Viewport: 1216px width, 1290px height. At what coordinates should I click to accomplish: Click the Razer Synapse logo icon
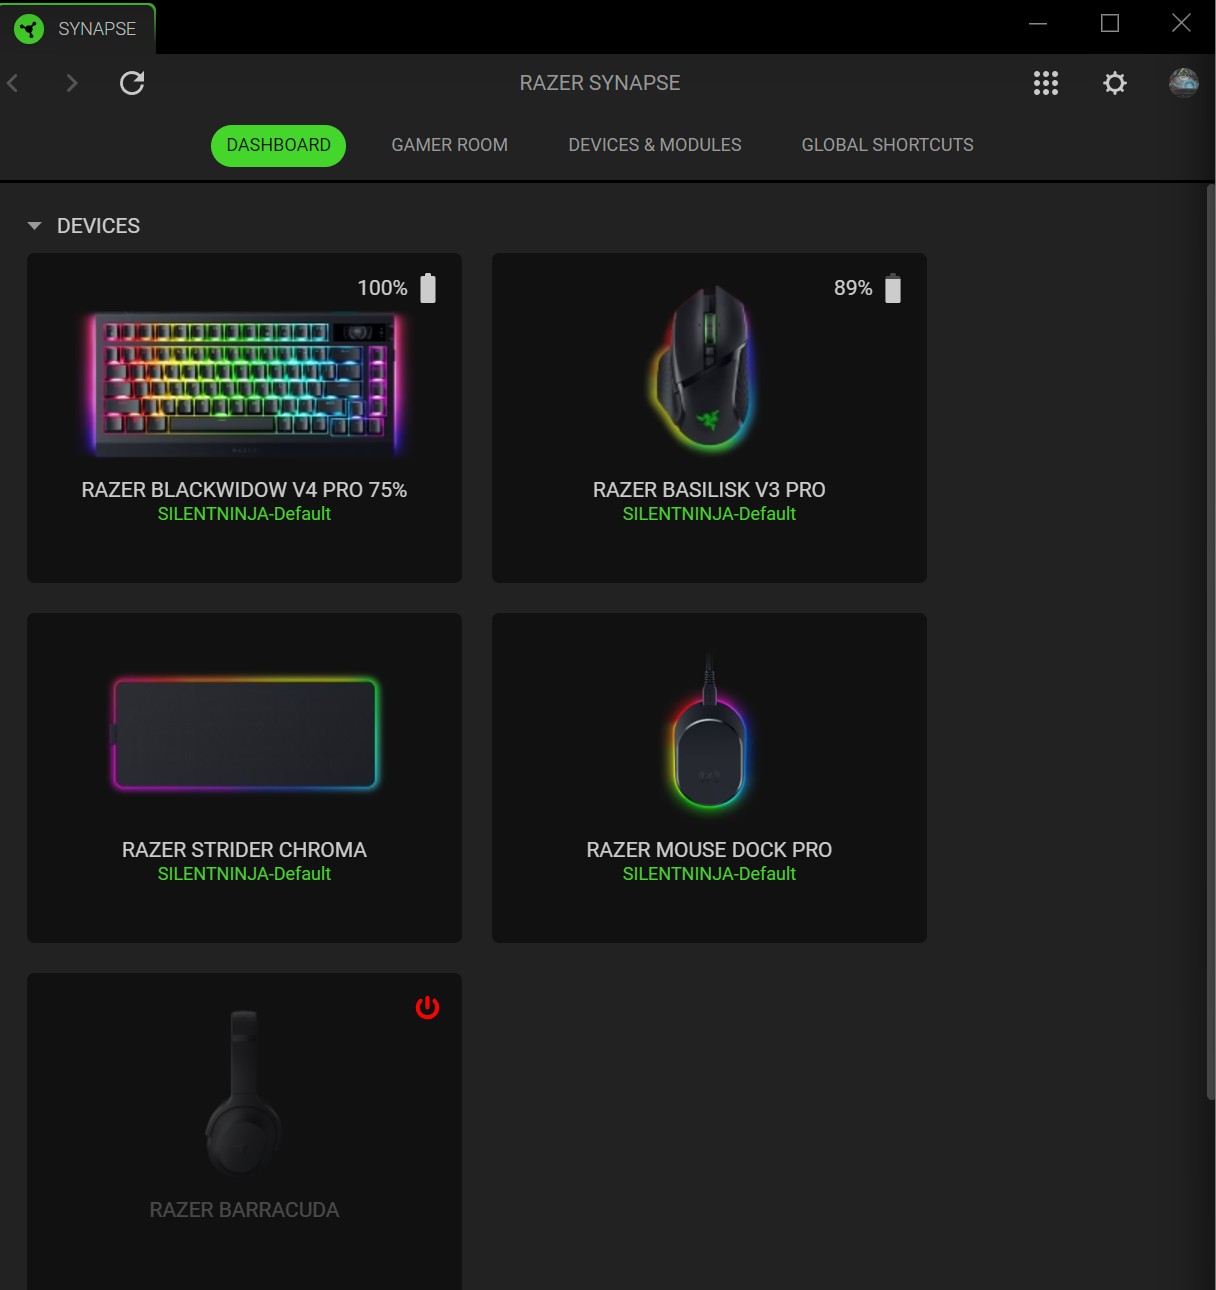(29, 29)
